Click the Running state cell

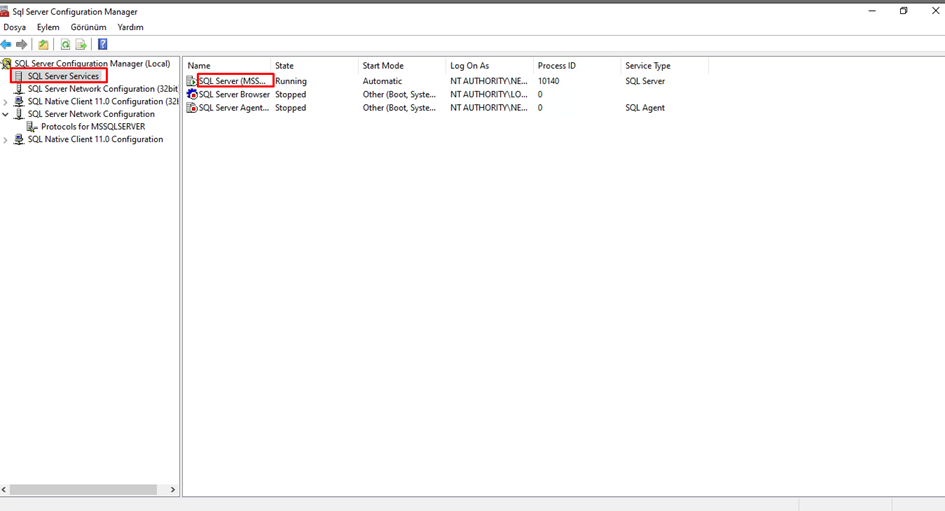(290, 81)
